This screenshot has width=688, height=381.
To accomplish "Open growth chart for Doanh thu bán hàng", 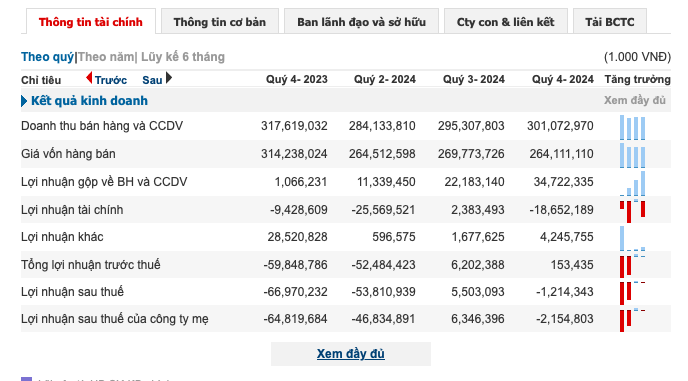I will pos(632,127).
